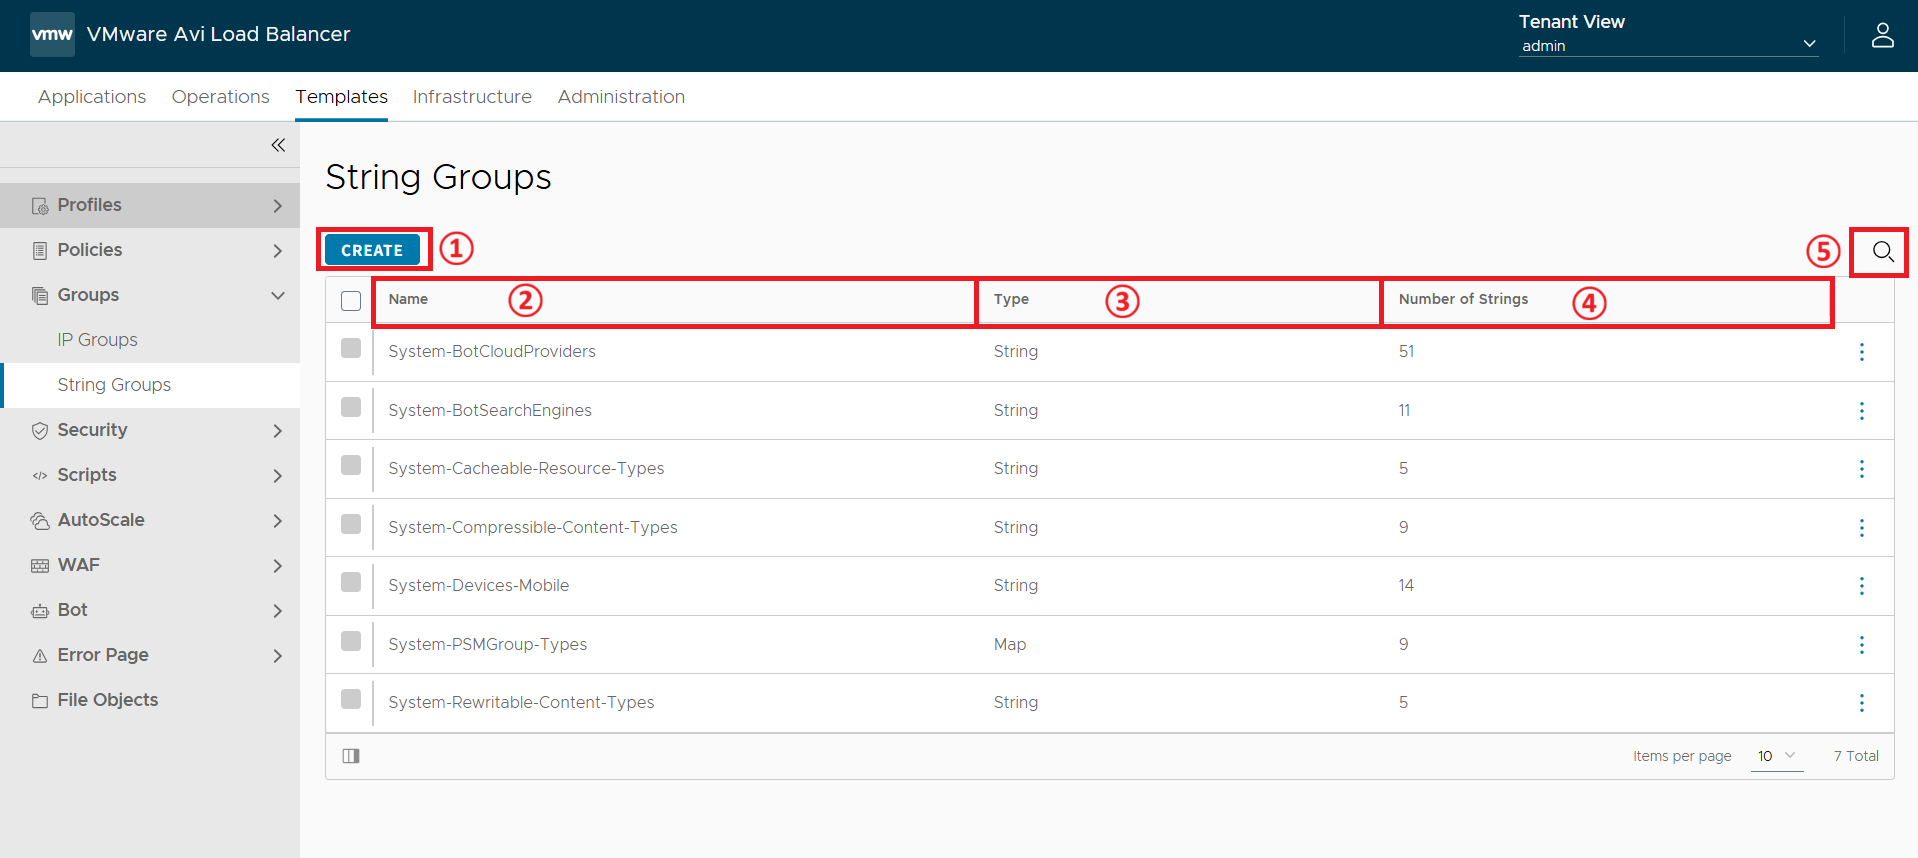Click the Bot robot icon
The image size is (1918, 858).
[x=40, y=611]
